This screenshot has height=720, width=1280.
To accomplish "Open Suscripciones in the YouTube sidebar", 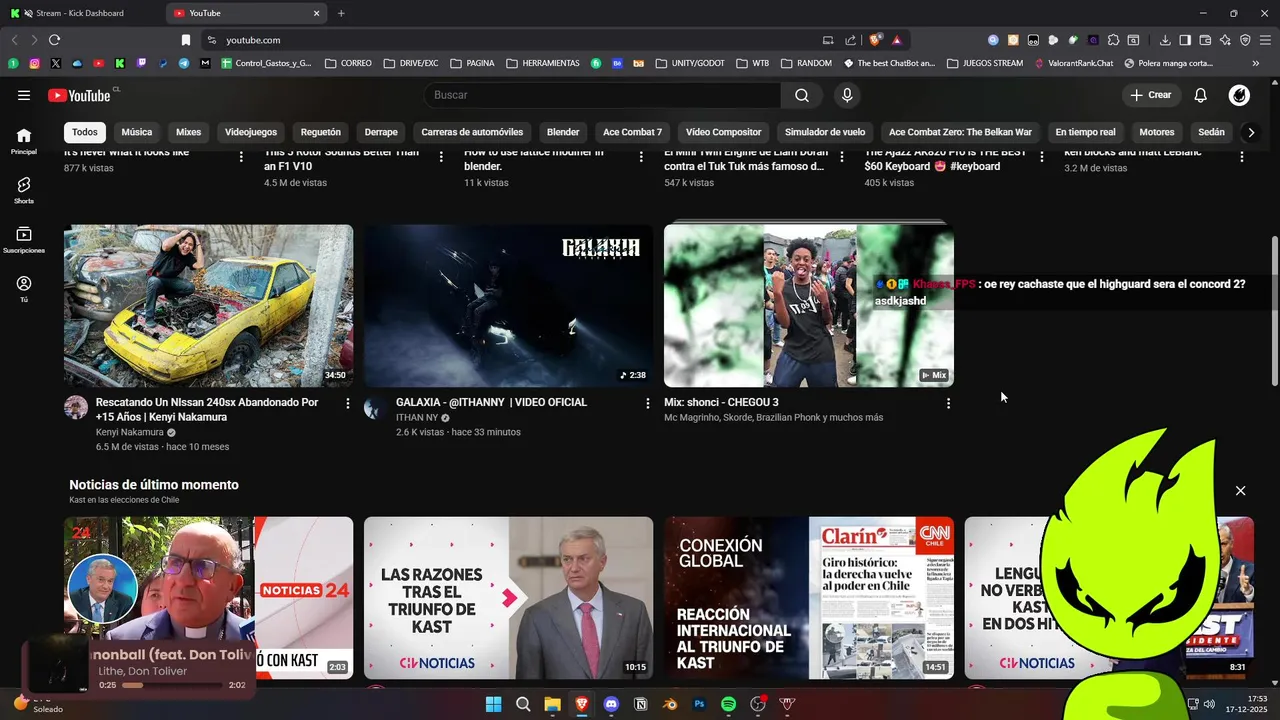I will pos(24,240).
